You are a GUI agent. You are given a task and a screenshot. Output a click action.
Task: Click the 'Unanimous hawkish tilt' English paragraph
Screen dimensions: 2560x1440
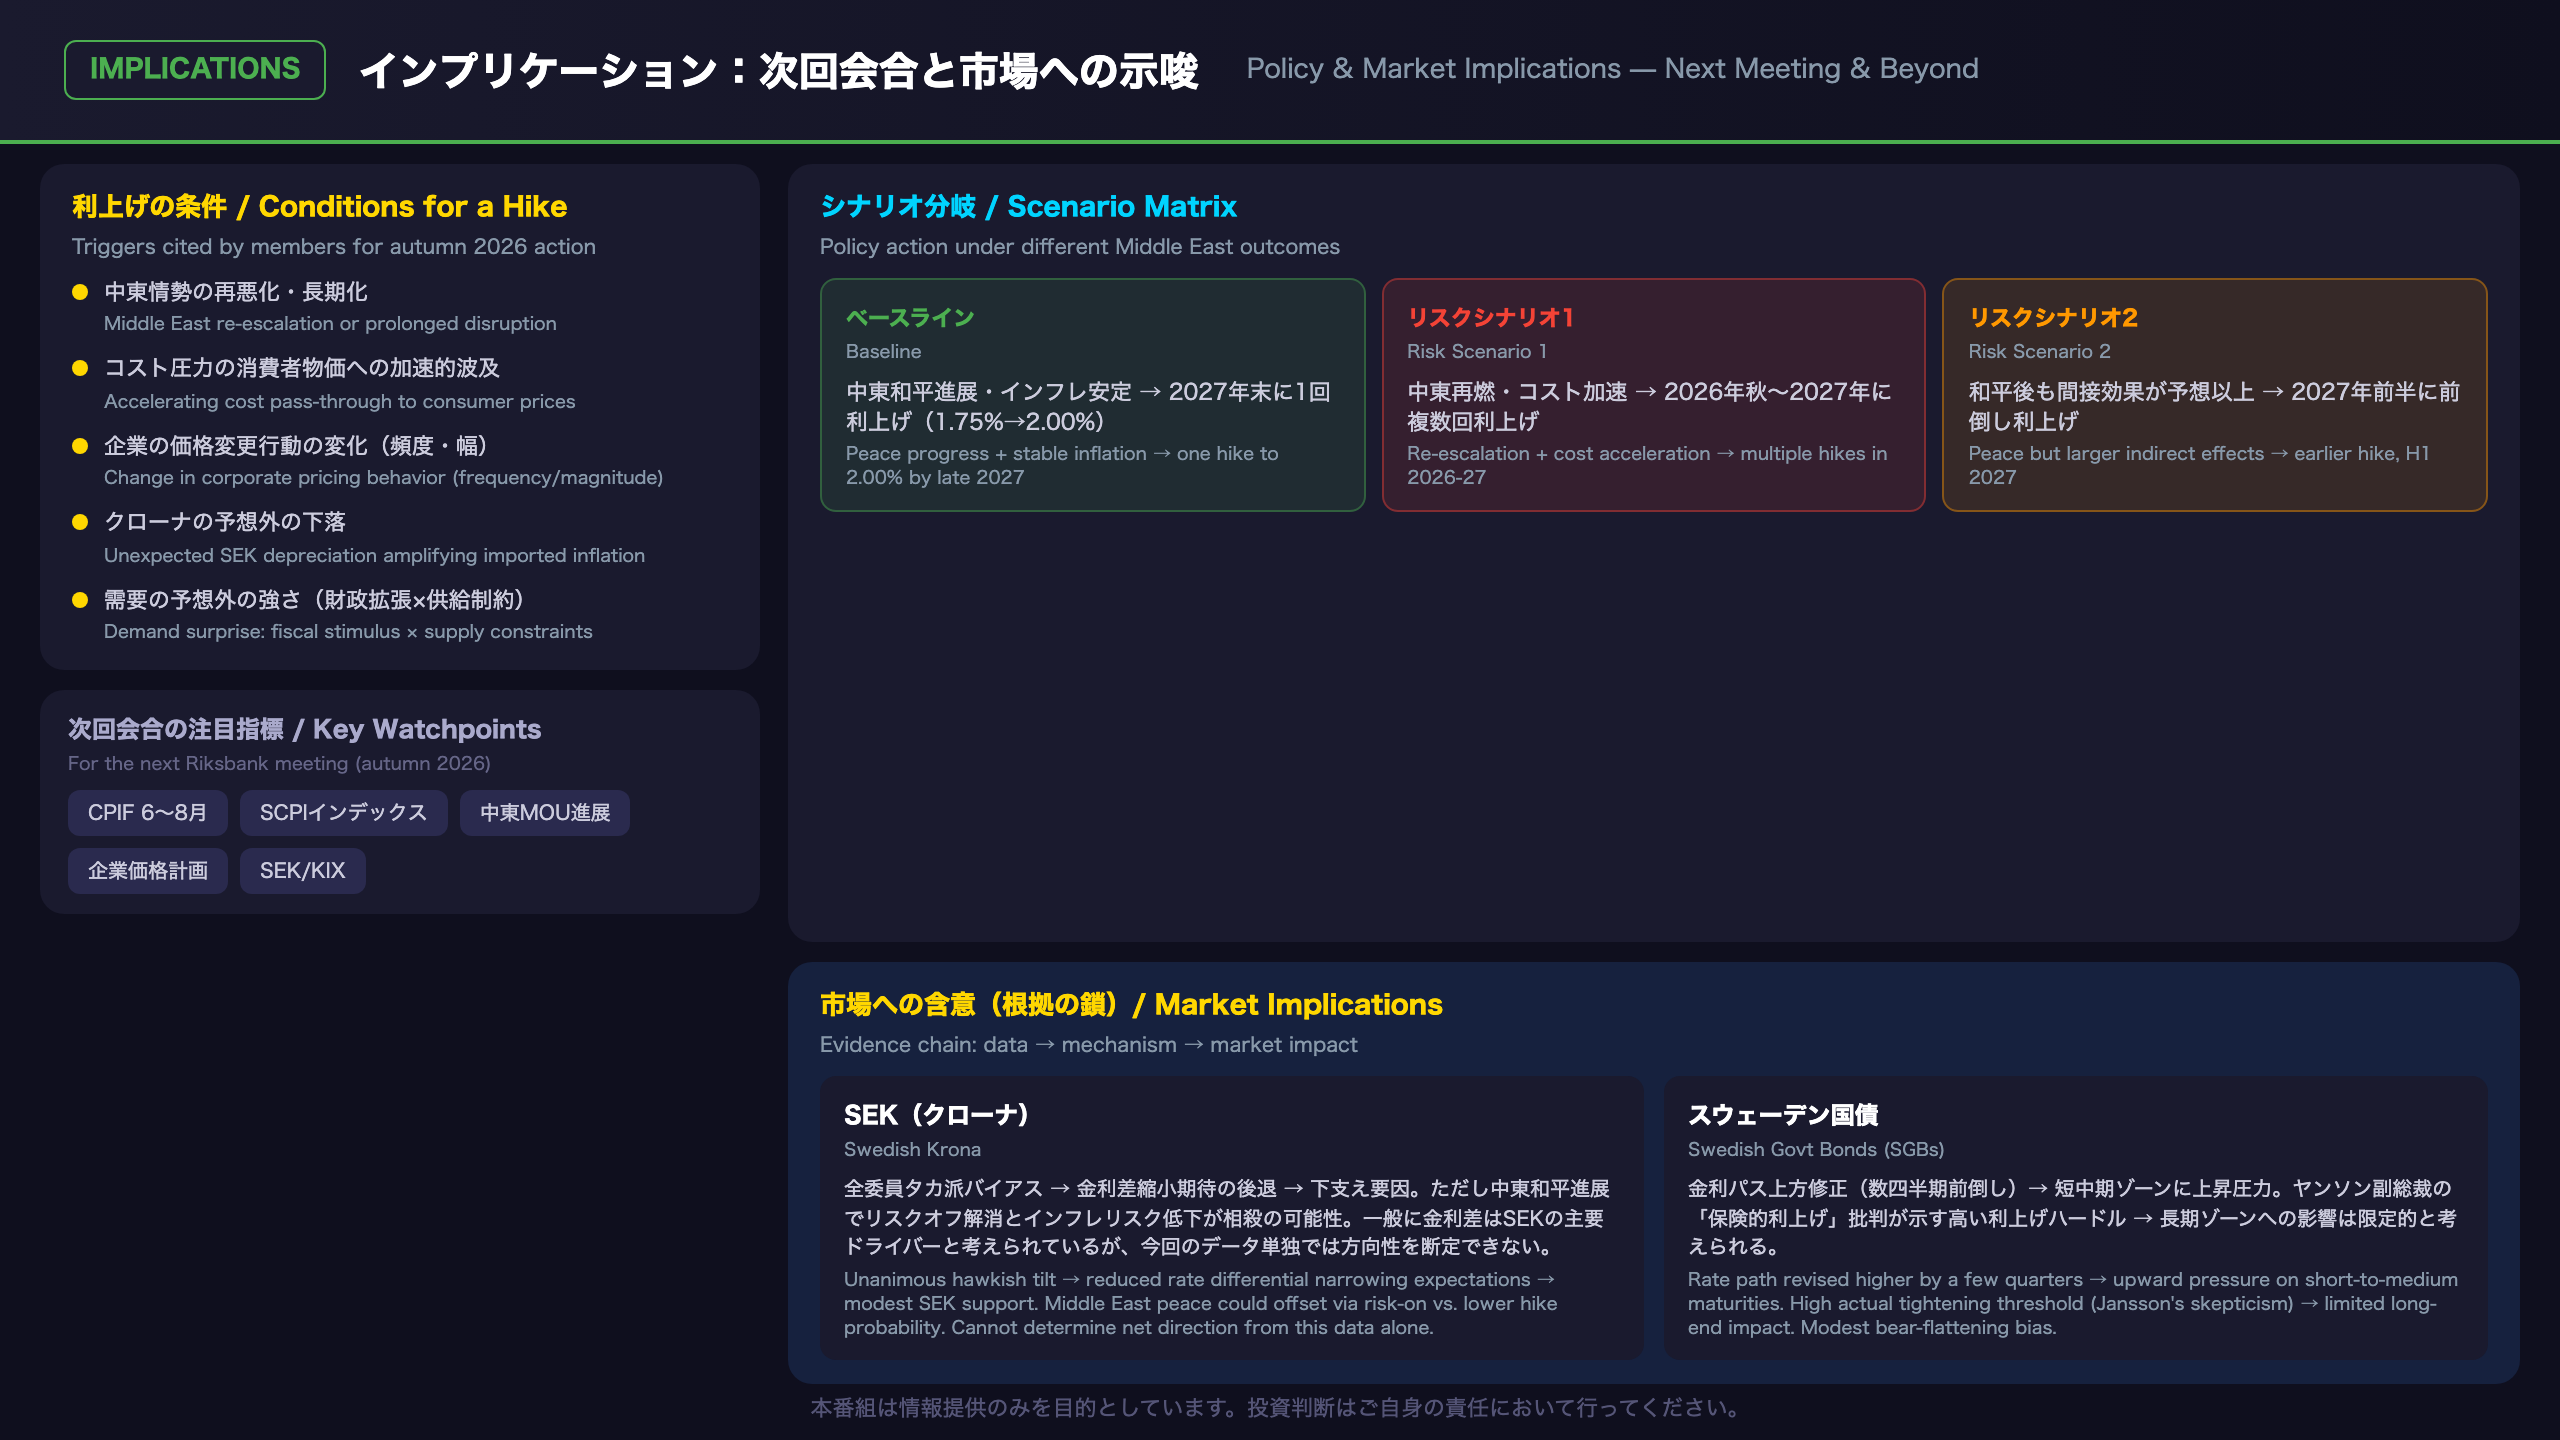click(1200, 1304)
